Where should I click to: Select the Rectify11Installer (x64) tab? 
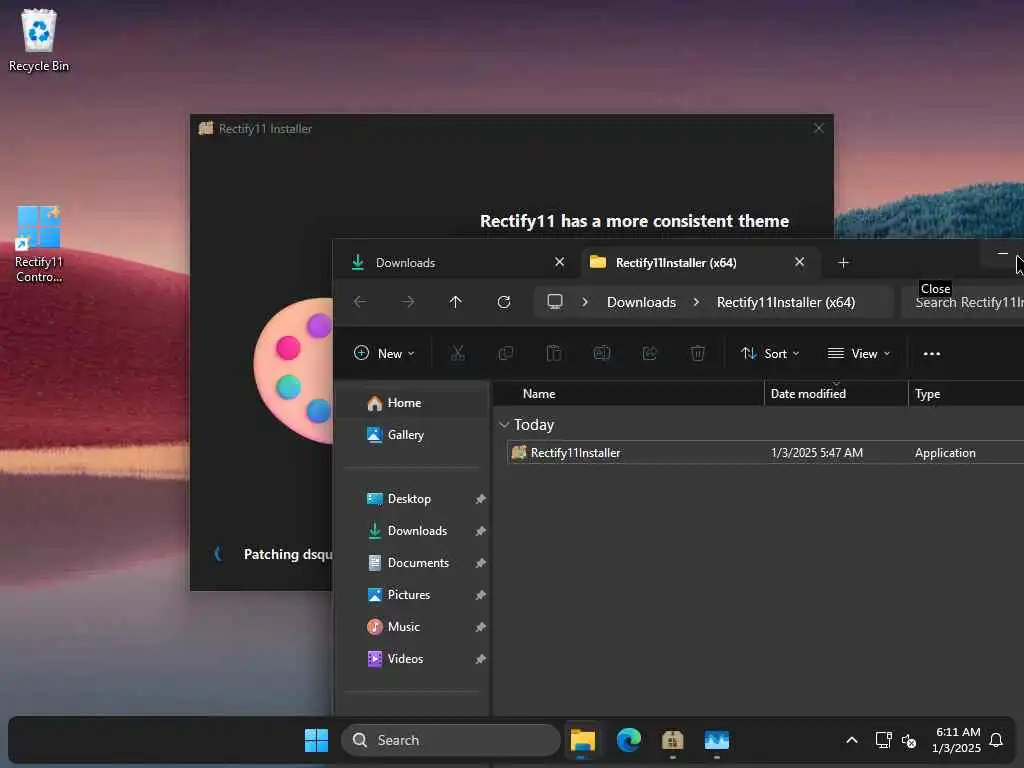(x=699, y=263)
